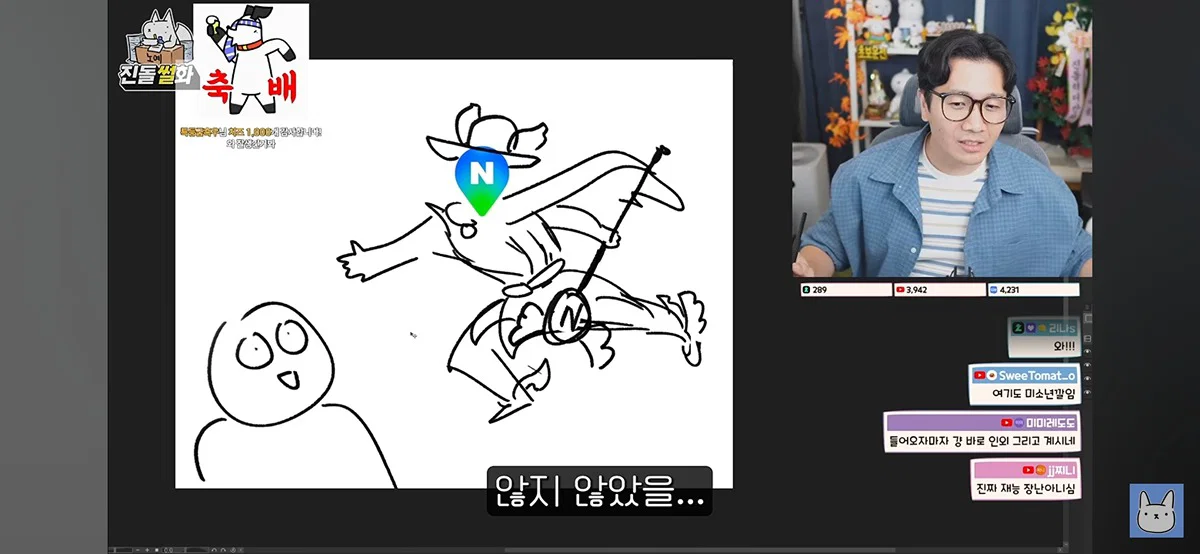The image size is (1200, 554).
Task: Click chat text 들어오자마자 강 바로 인외 그리고 계시네
Action: 981,441
